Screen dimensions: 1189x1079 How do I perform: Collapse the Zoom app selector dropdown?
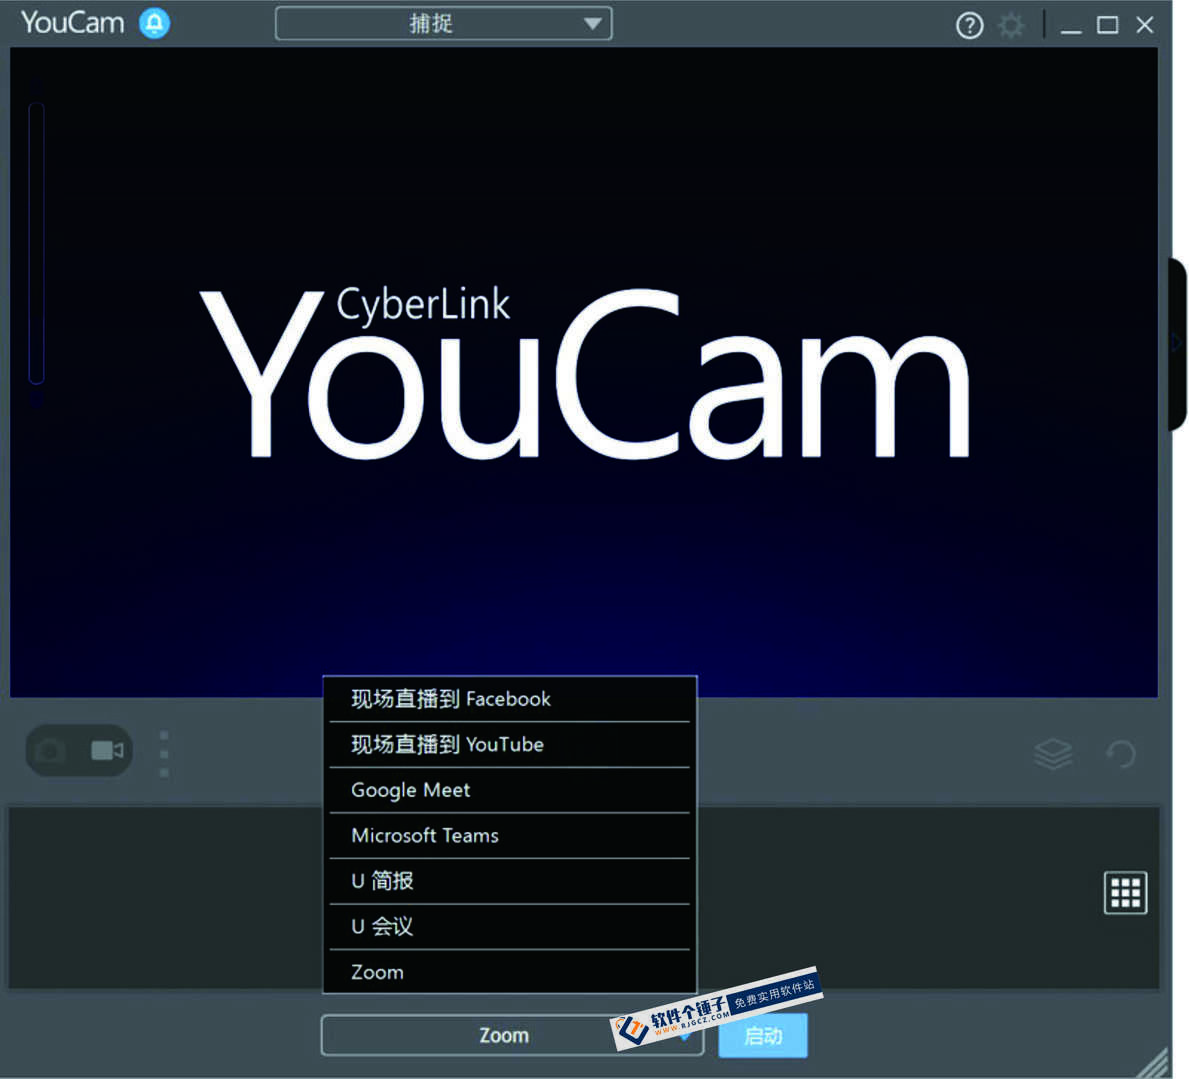[512, 1035]
